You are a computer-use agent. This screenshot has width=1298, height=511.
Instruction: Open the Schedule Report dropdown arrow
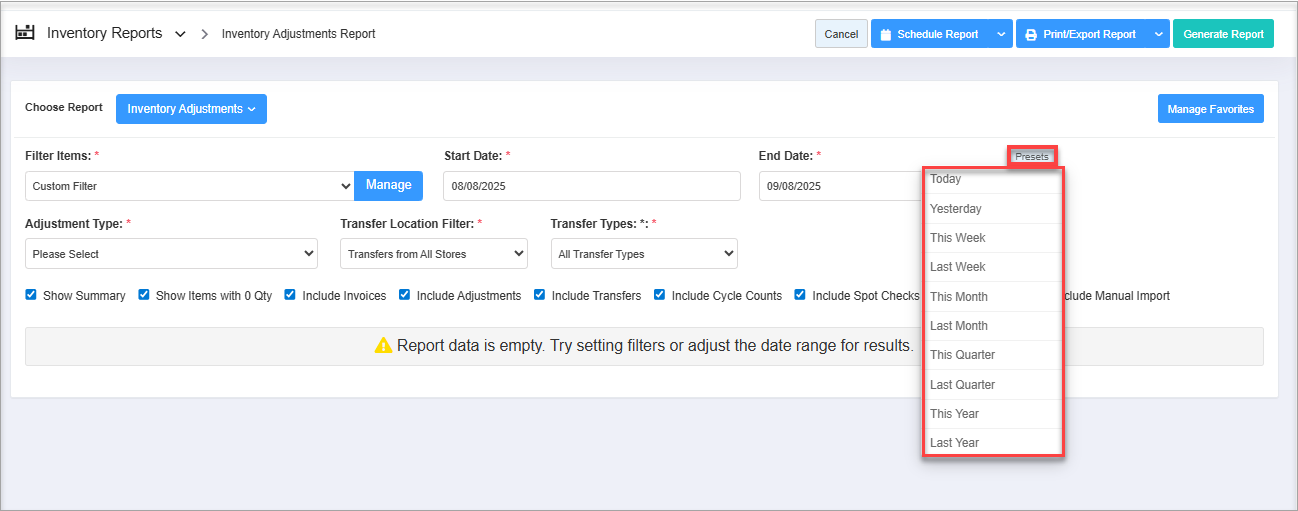(1001, 34)
